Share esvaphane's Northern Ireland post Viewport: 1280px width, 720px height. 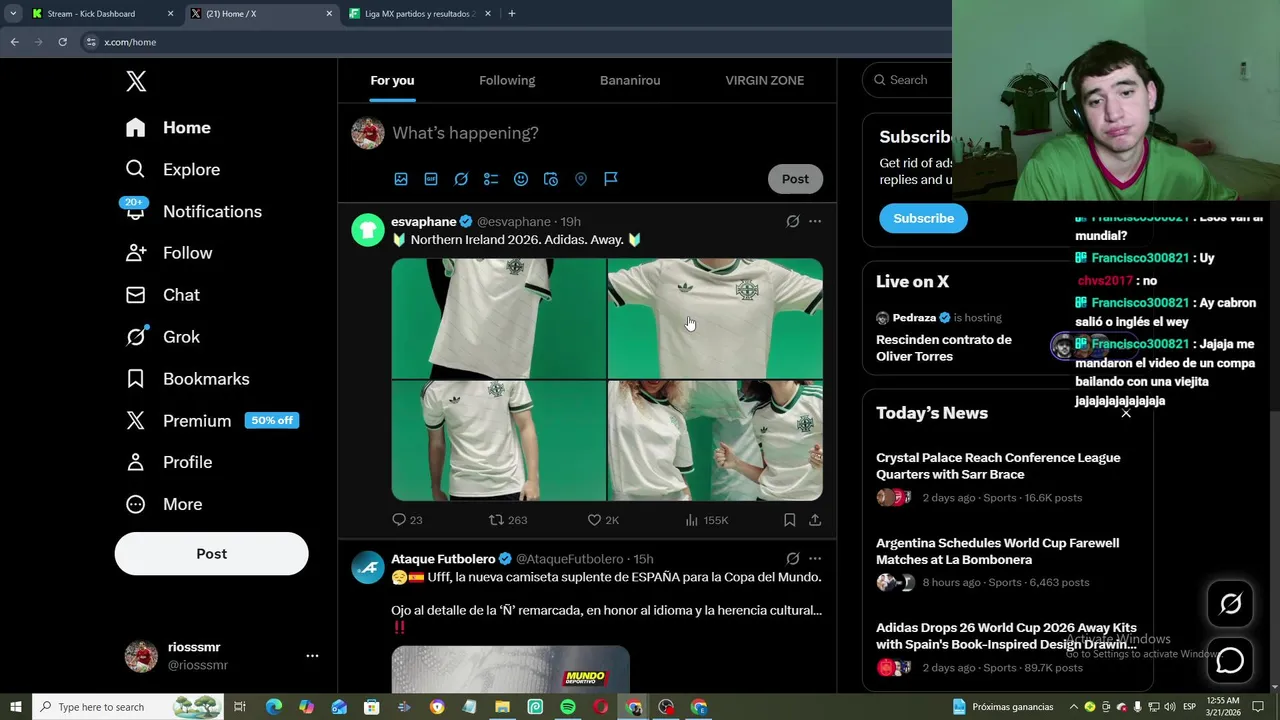(x=815, y=520)
